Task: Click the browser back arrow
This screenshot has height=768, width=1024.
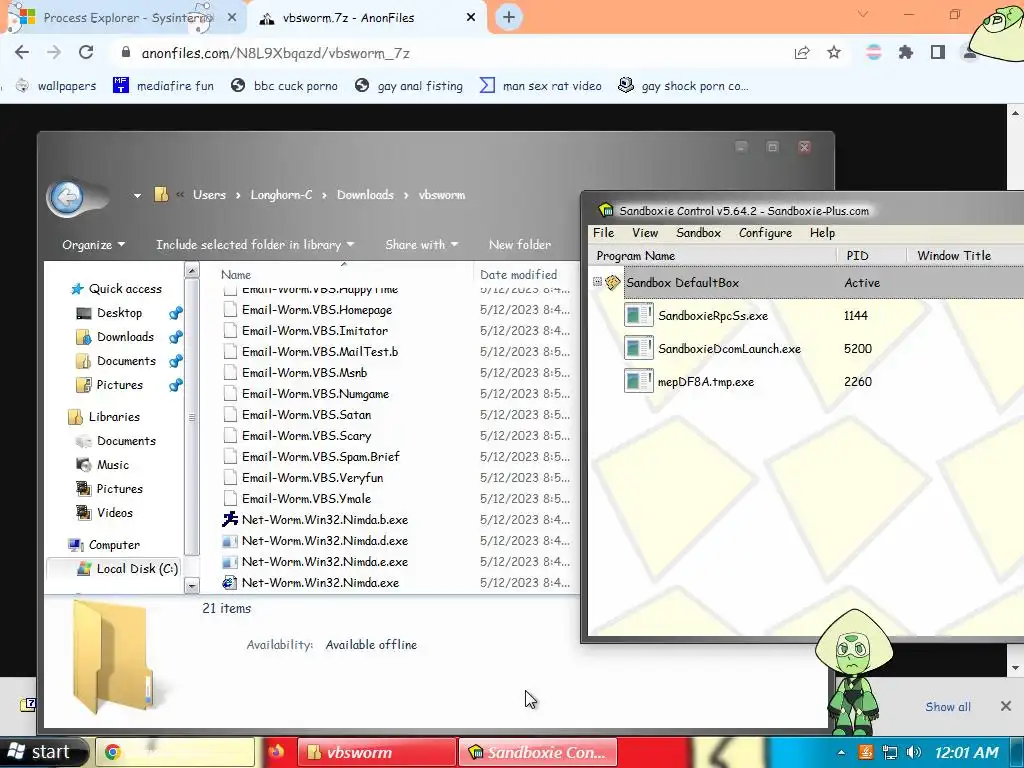Action: tap(22, 53)
